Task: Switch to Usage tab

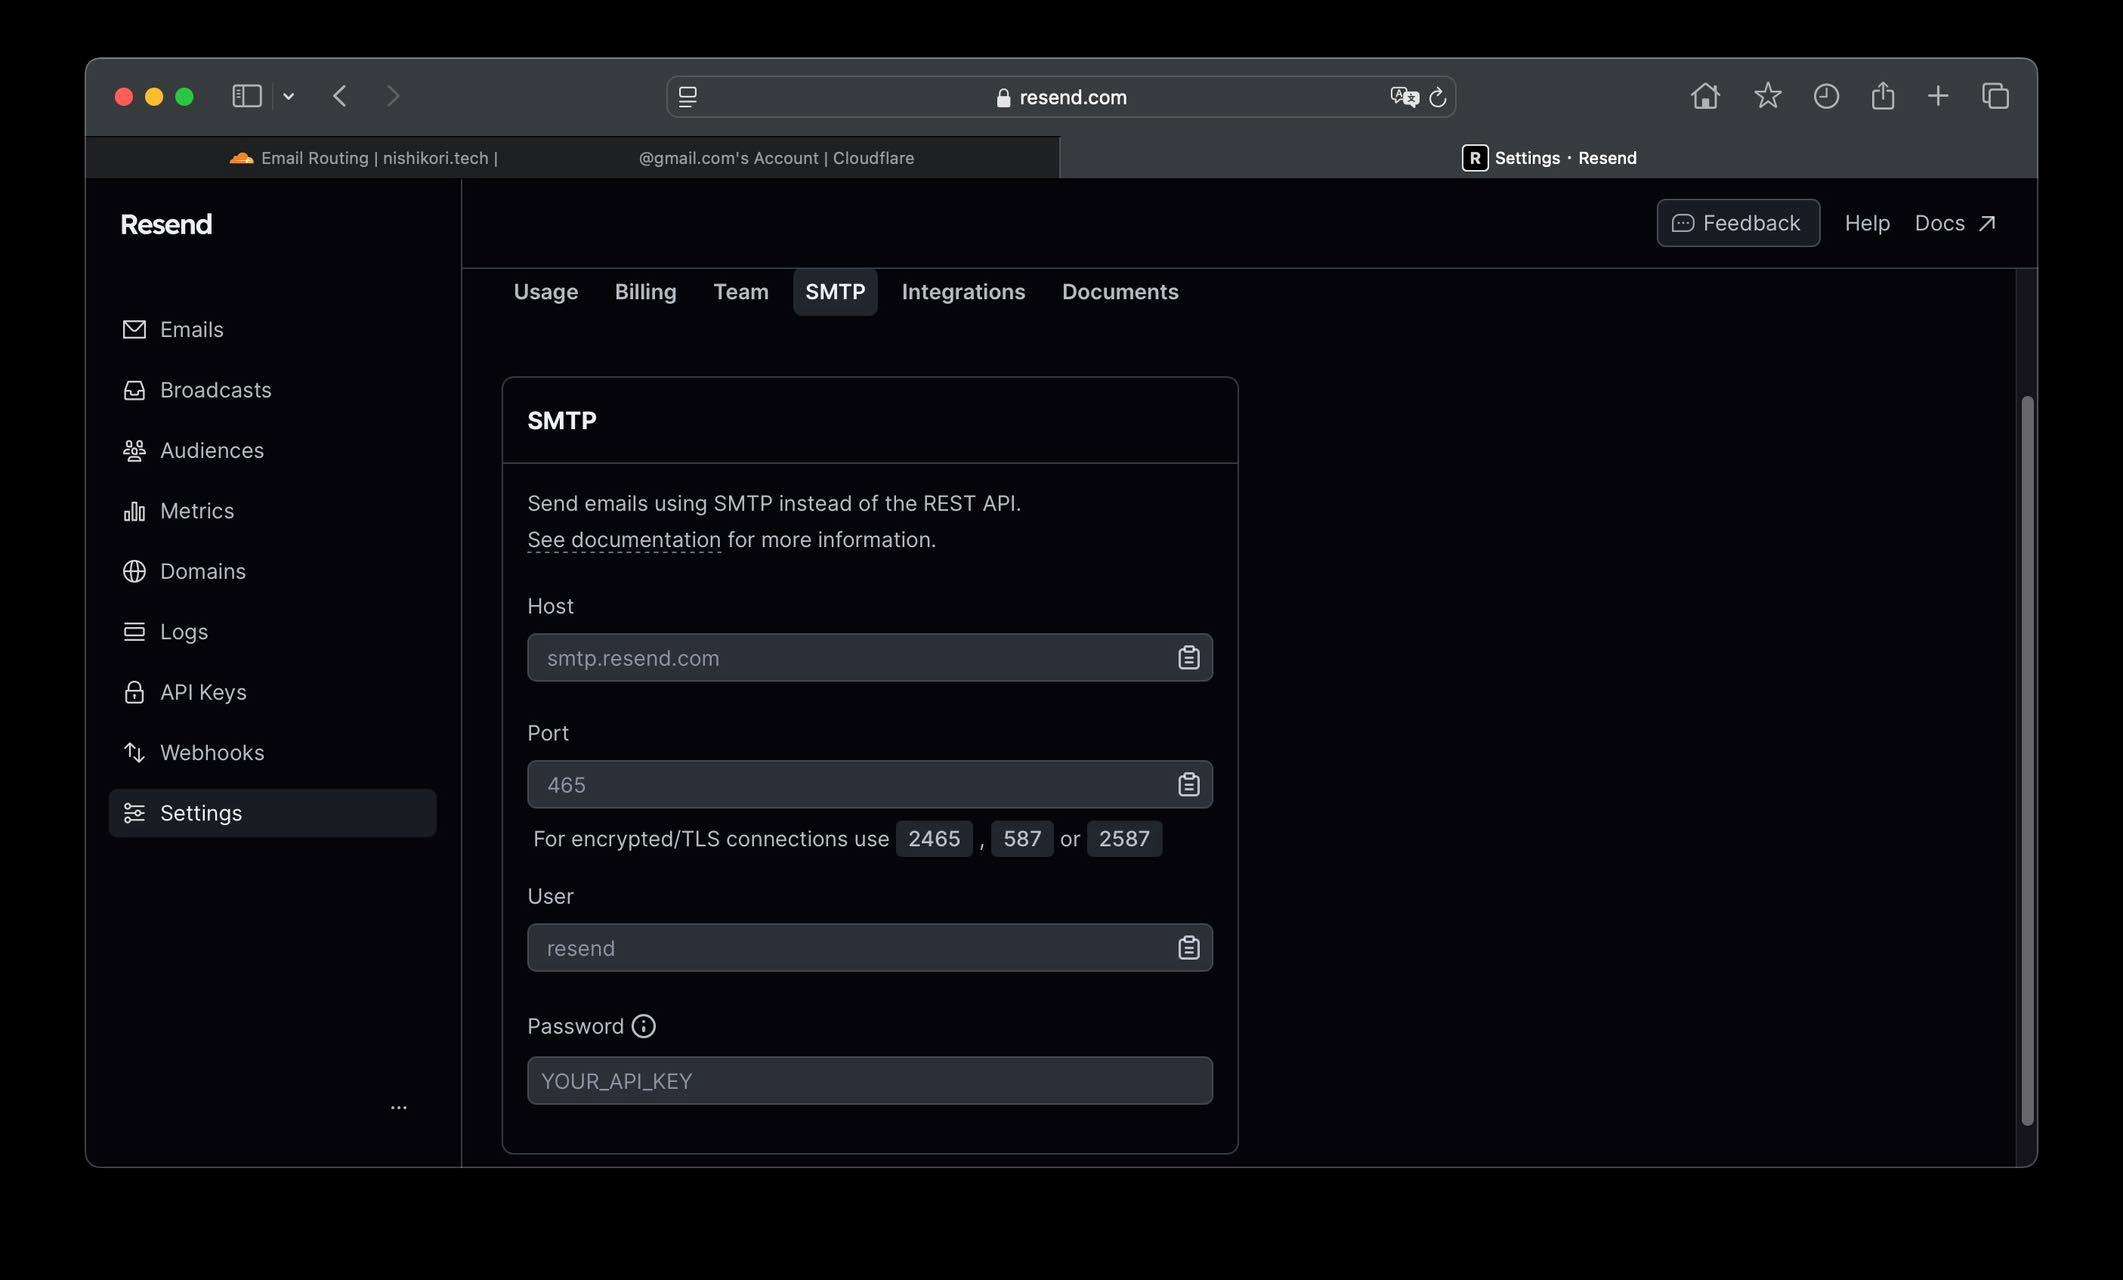Action: tap(546, 292)
